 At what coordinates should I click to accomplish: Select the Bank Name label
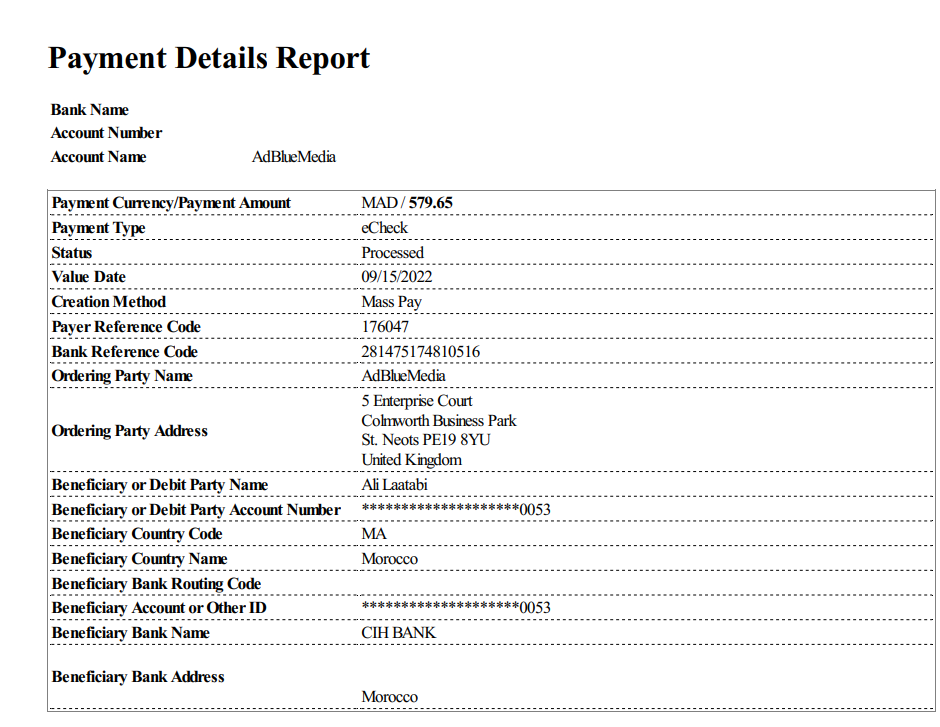click(x=90, y=110)
